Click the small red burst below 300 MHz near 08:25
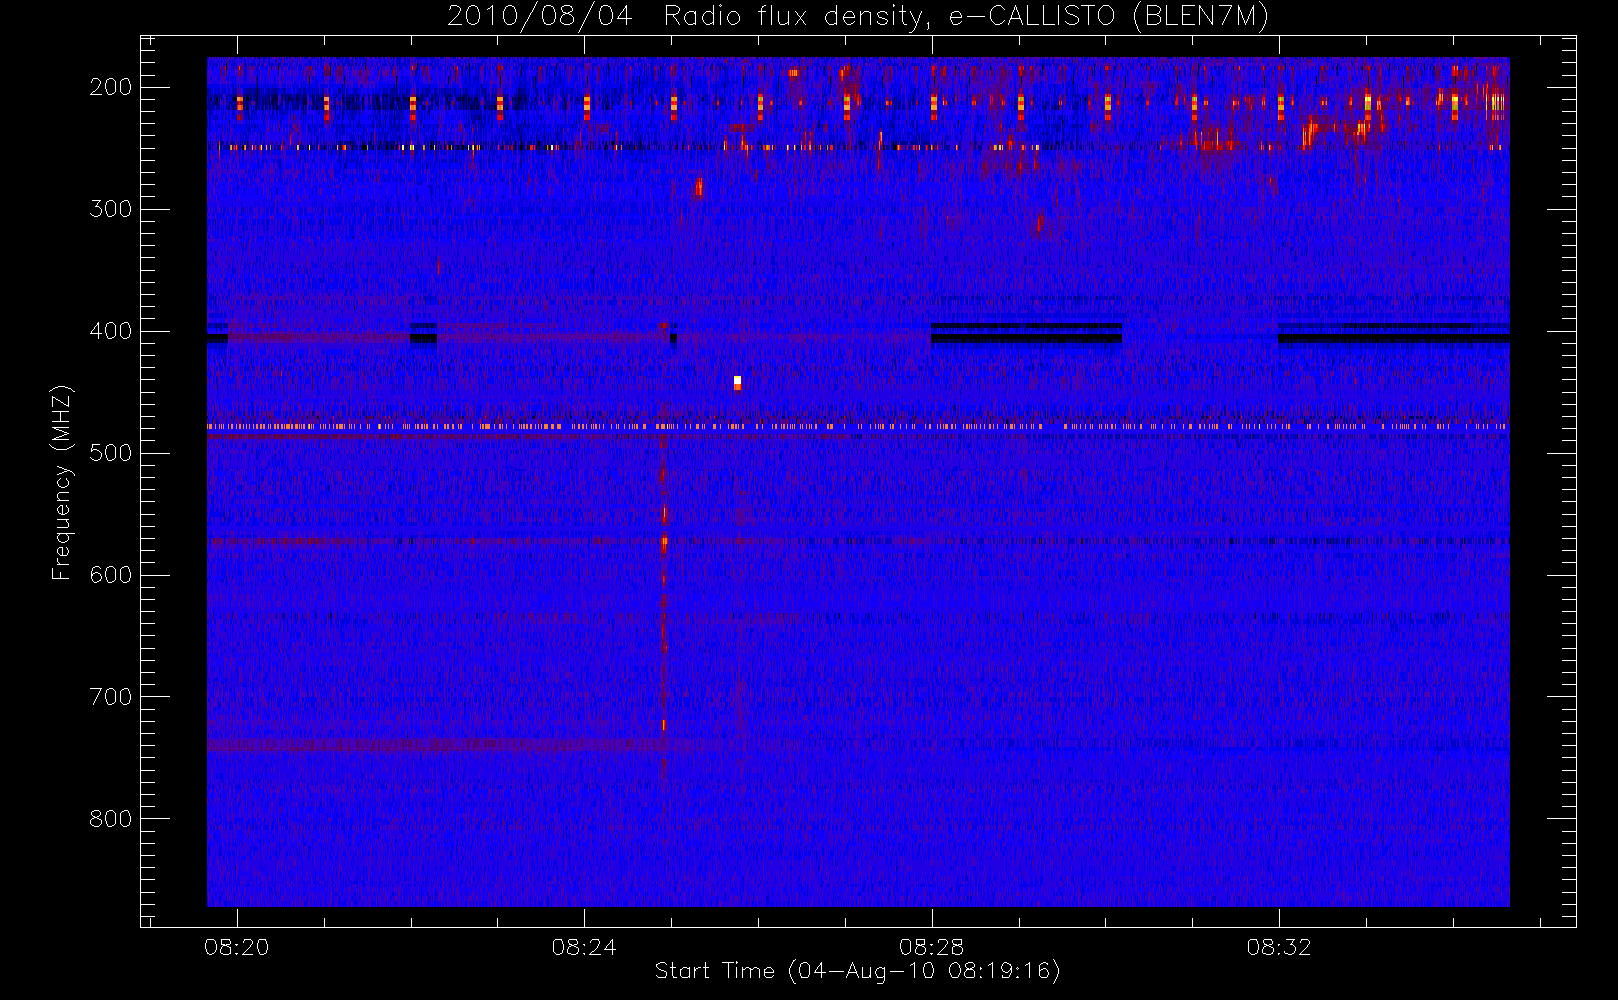Screen dimensions: 1618x1000 pyautogui.click(x=698, y=187)
